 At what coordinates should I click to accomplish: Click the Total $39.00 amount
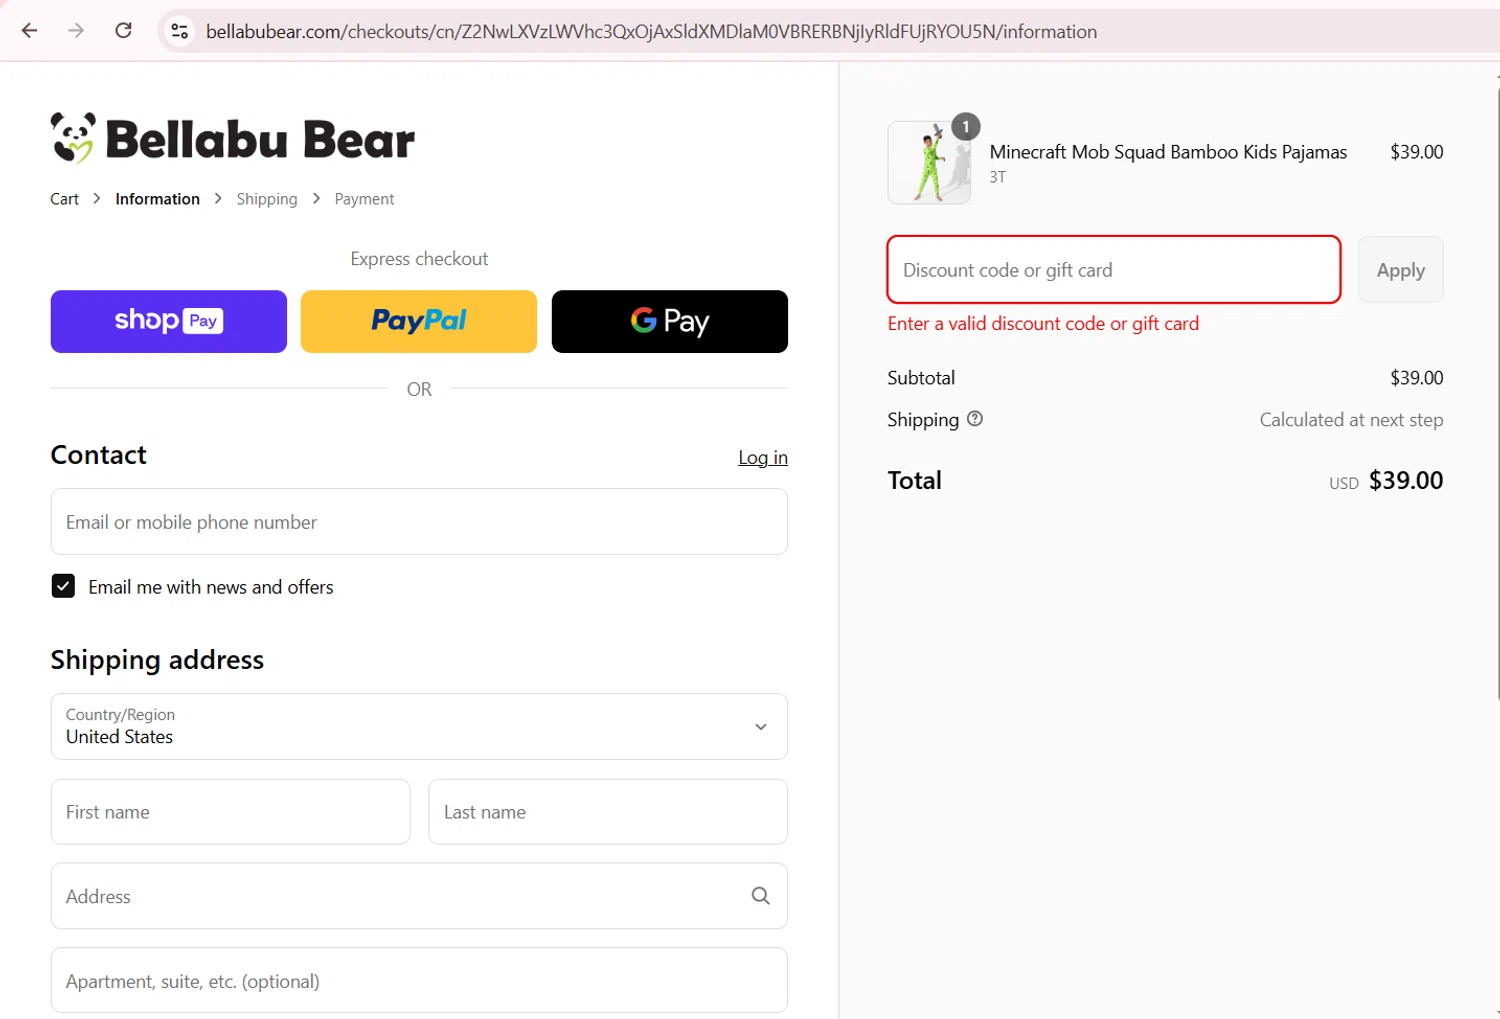point(1406,480)
